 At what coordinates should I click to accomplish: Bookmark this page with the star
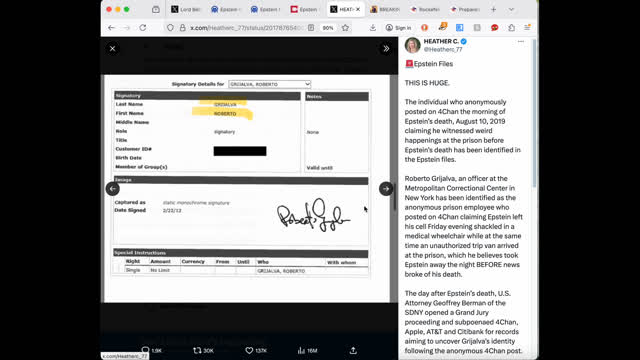tap(345, 28)
